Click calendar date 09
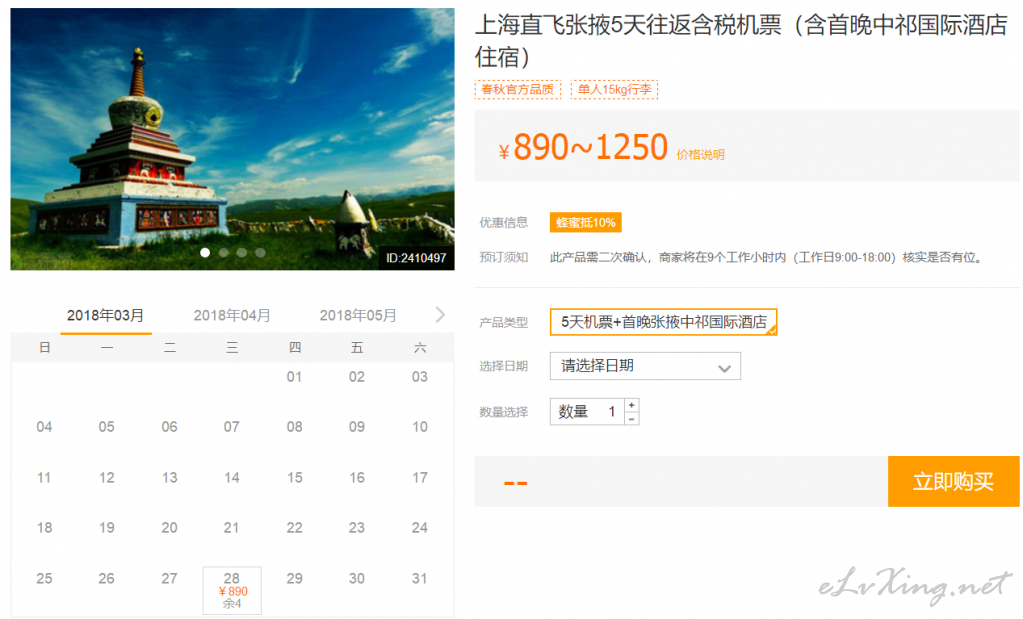The image size is (1023, 619). tap(357, 427)
